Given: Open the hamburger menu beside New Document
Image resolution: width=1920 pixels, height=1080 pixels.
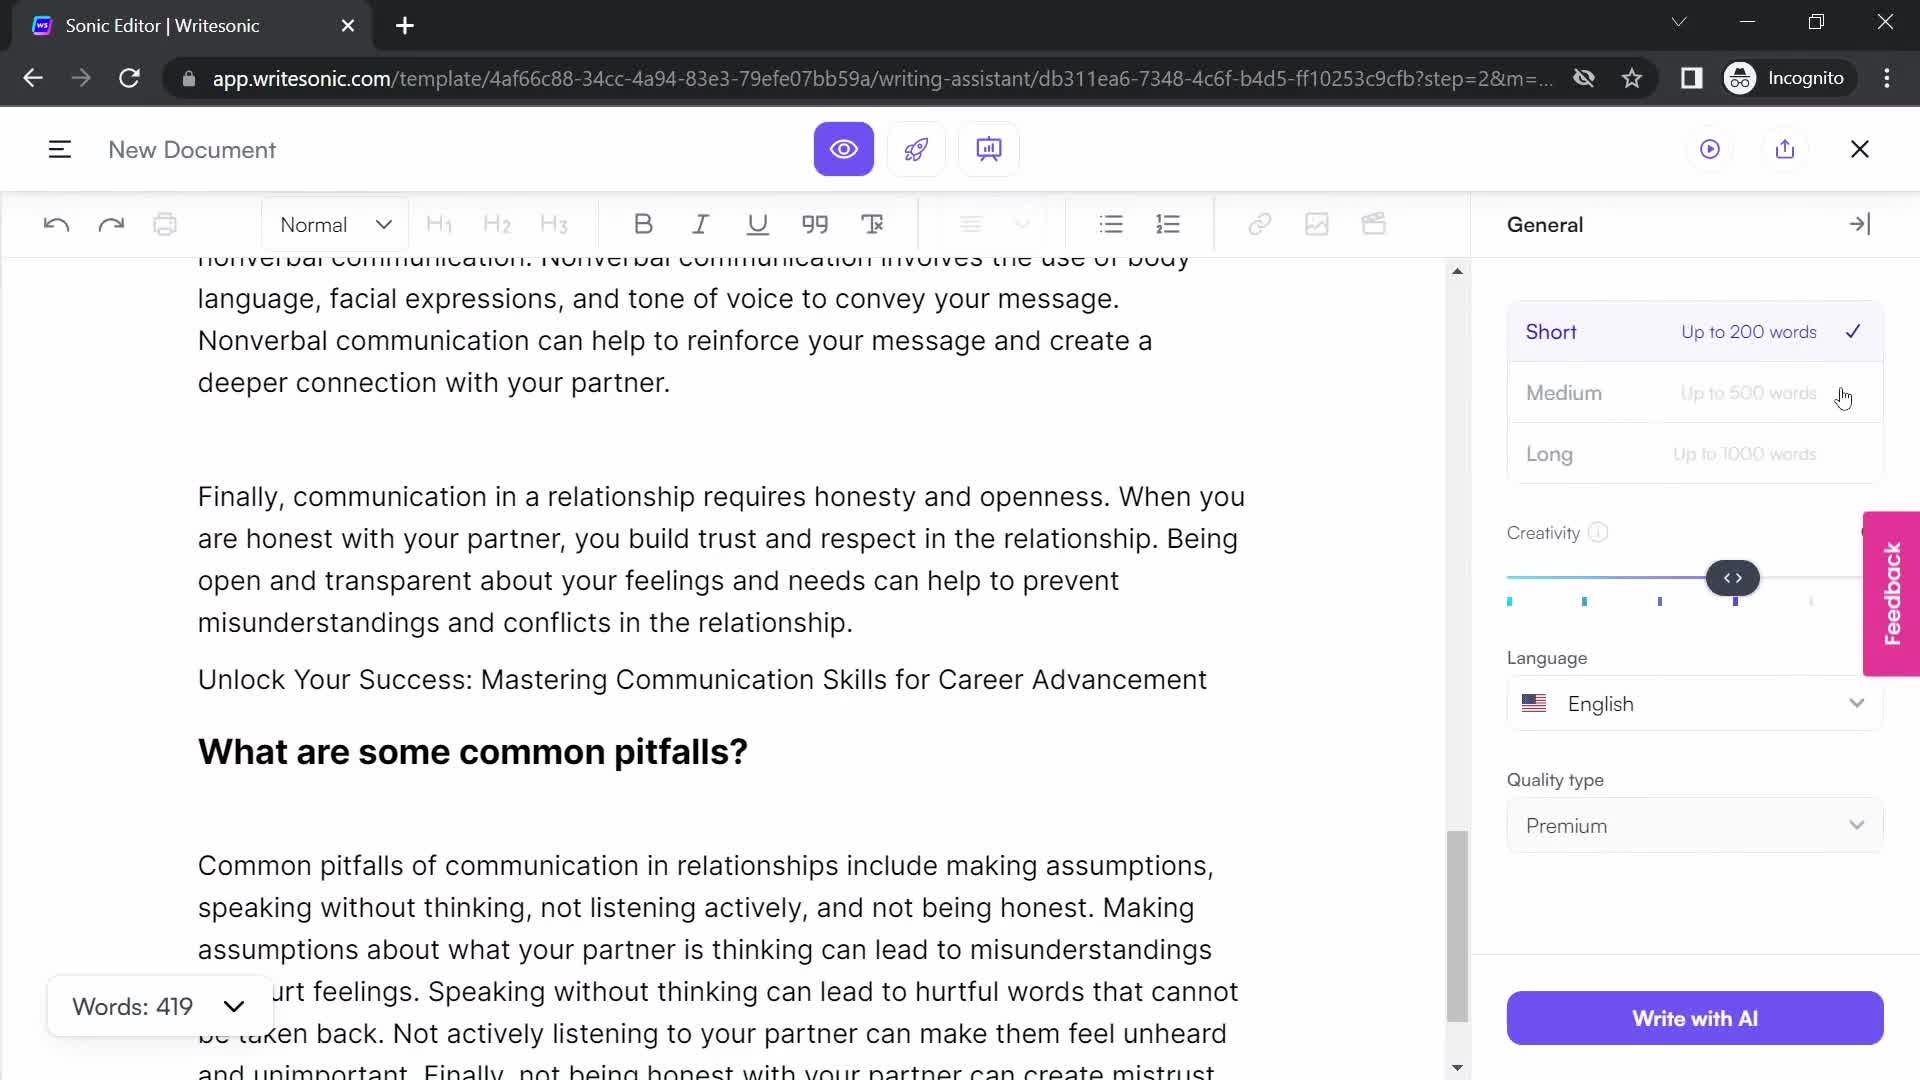Looking at the screenshot, I should [60, 150].
